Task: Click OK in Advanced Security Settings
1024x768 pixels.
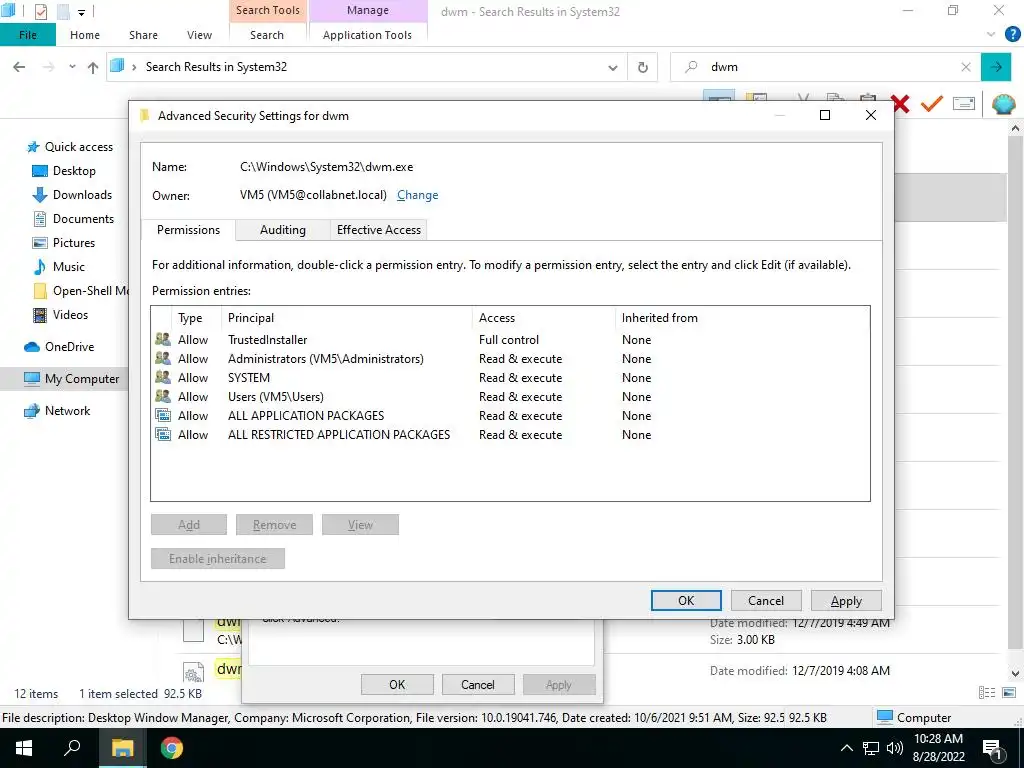Action: [686, 601]
